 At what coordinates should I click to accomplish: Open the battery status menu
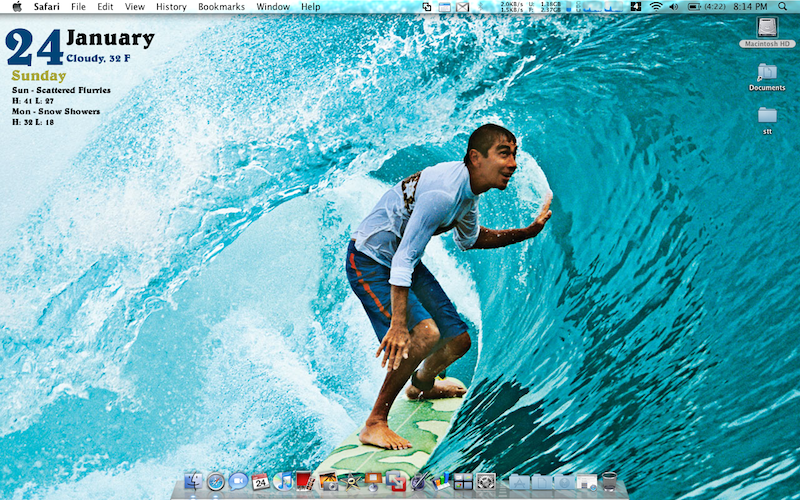(707, 7)
